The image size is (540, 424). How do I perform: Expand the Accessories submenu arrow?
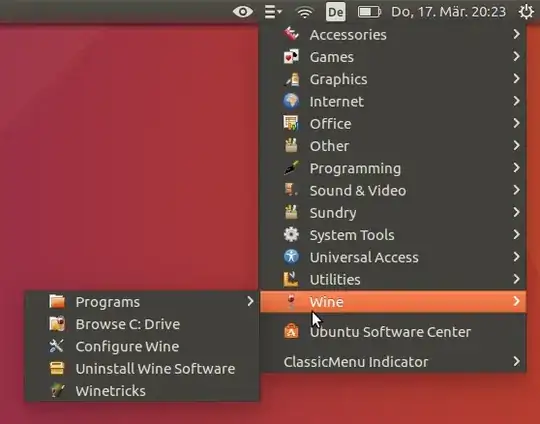tap(516, 34)
